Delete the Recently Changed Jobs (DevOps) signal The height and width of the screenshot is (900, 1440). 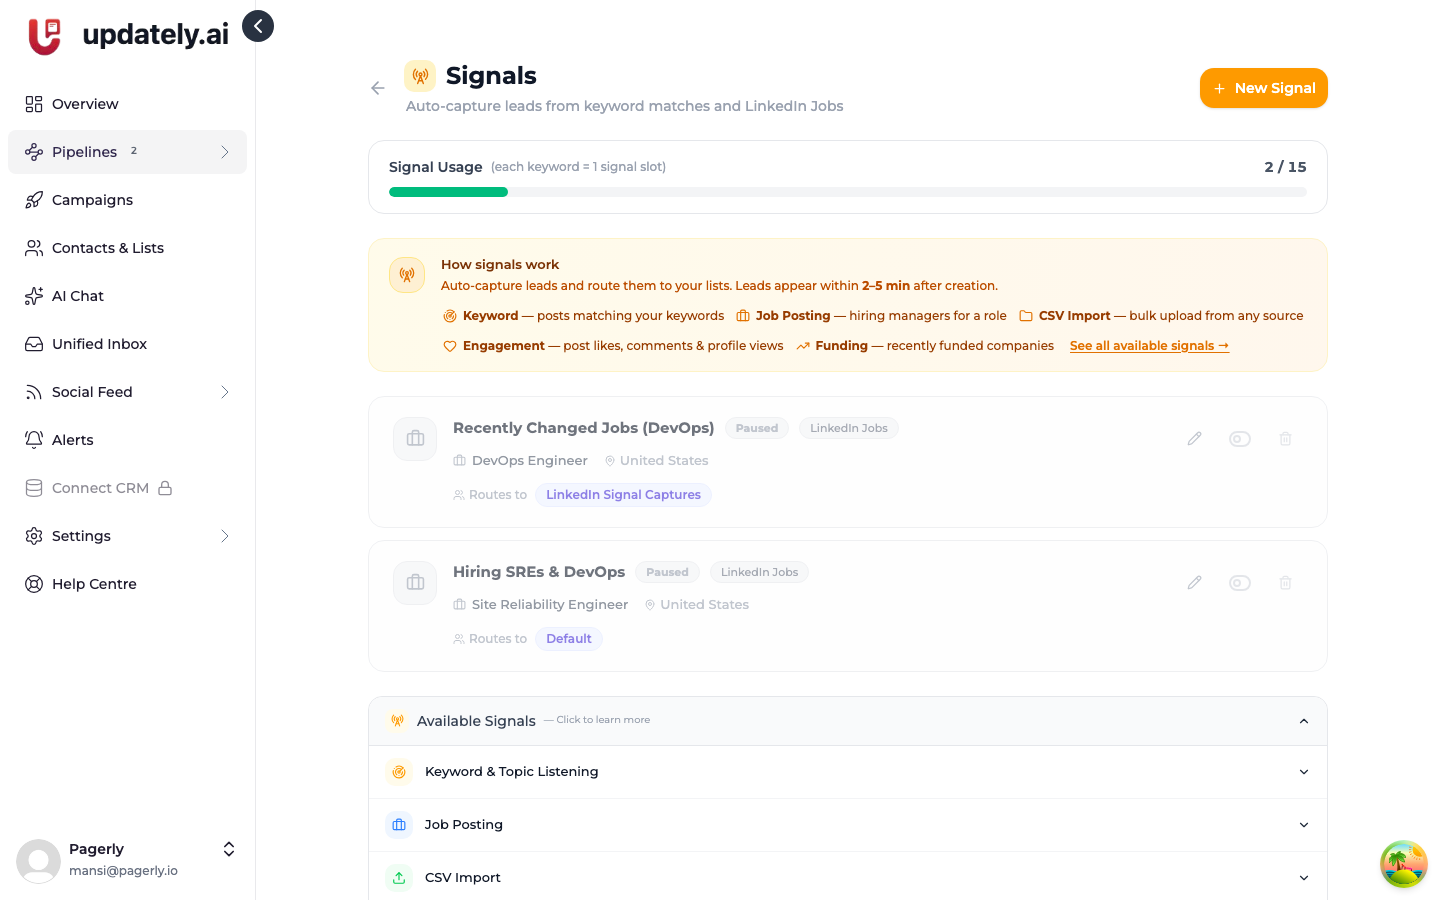pos(1286,439)
